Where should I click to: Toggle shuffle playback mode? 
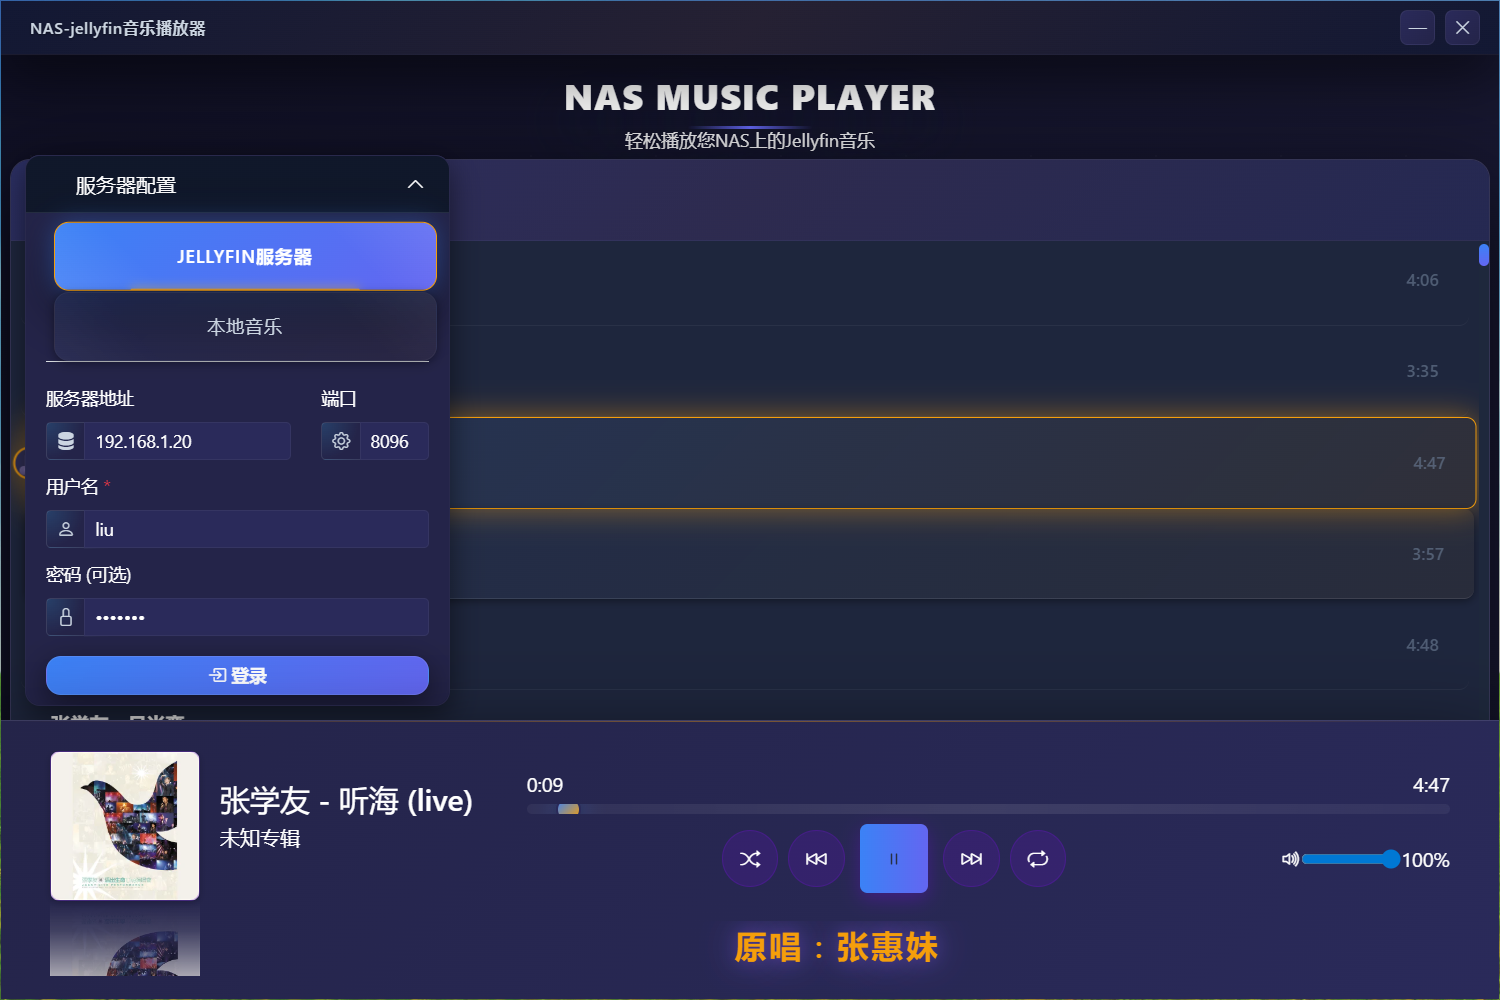pos(750,858)
